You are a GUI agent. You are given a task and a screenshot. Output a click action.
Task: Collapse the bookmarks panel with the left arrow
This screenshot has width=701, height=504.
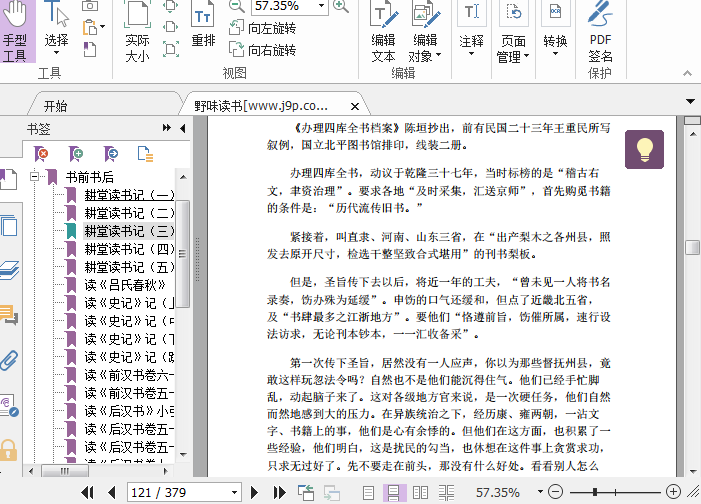183,128
